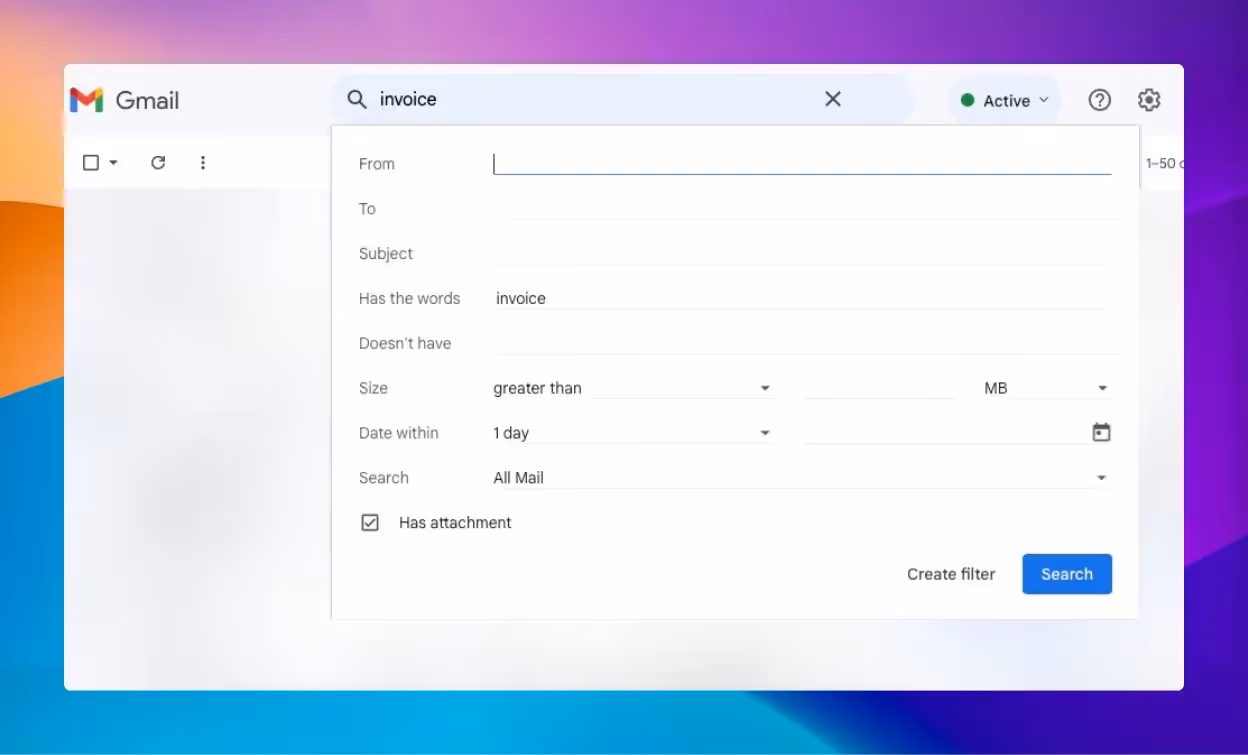Open the All Mail search scope dropdown
1248x755 pixels.
(x=802, y=478)
